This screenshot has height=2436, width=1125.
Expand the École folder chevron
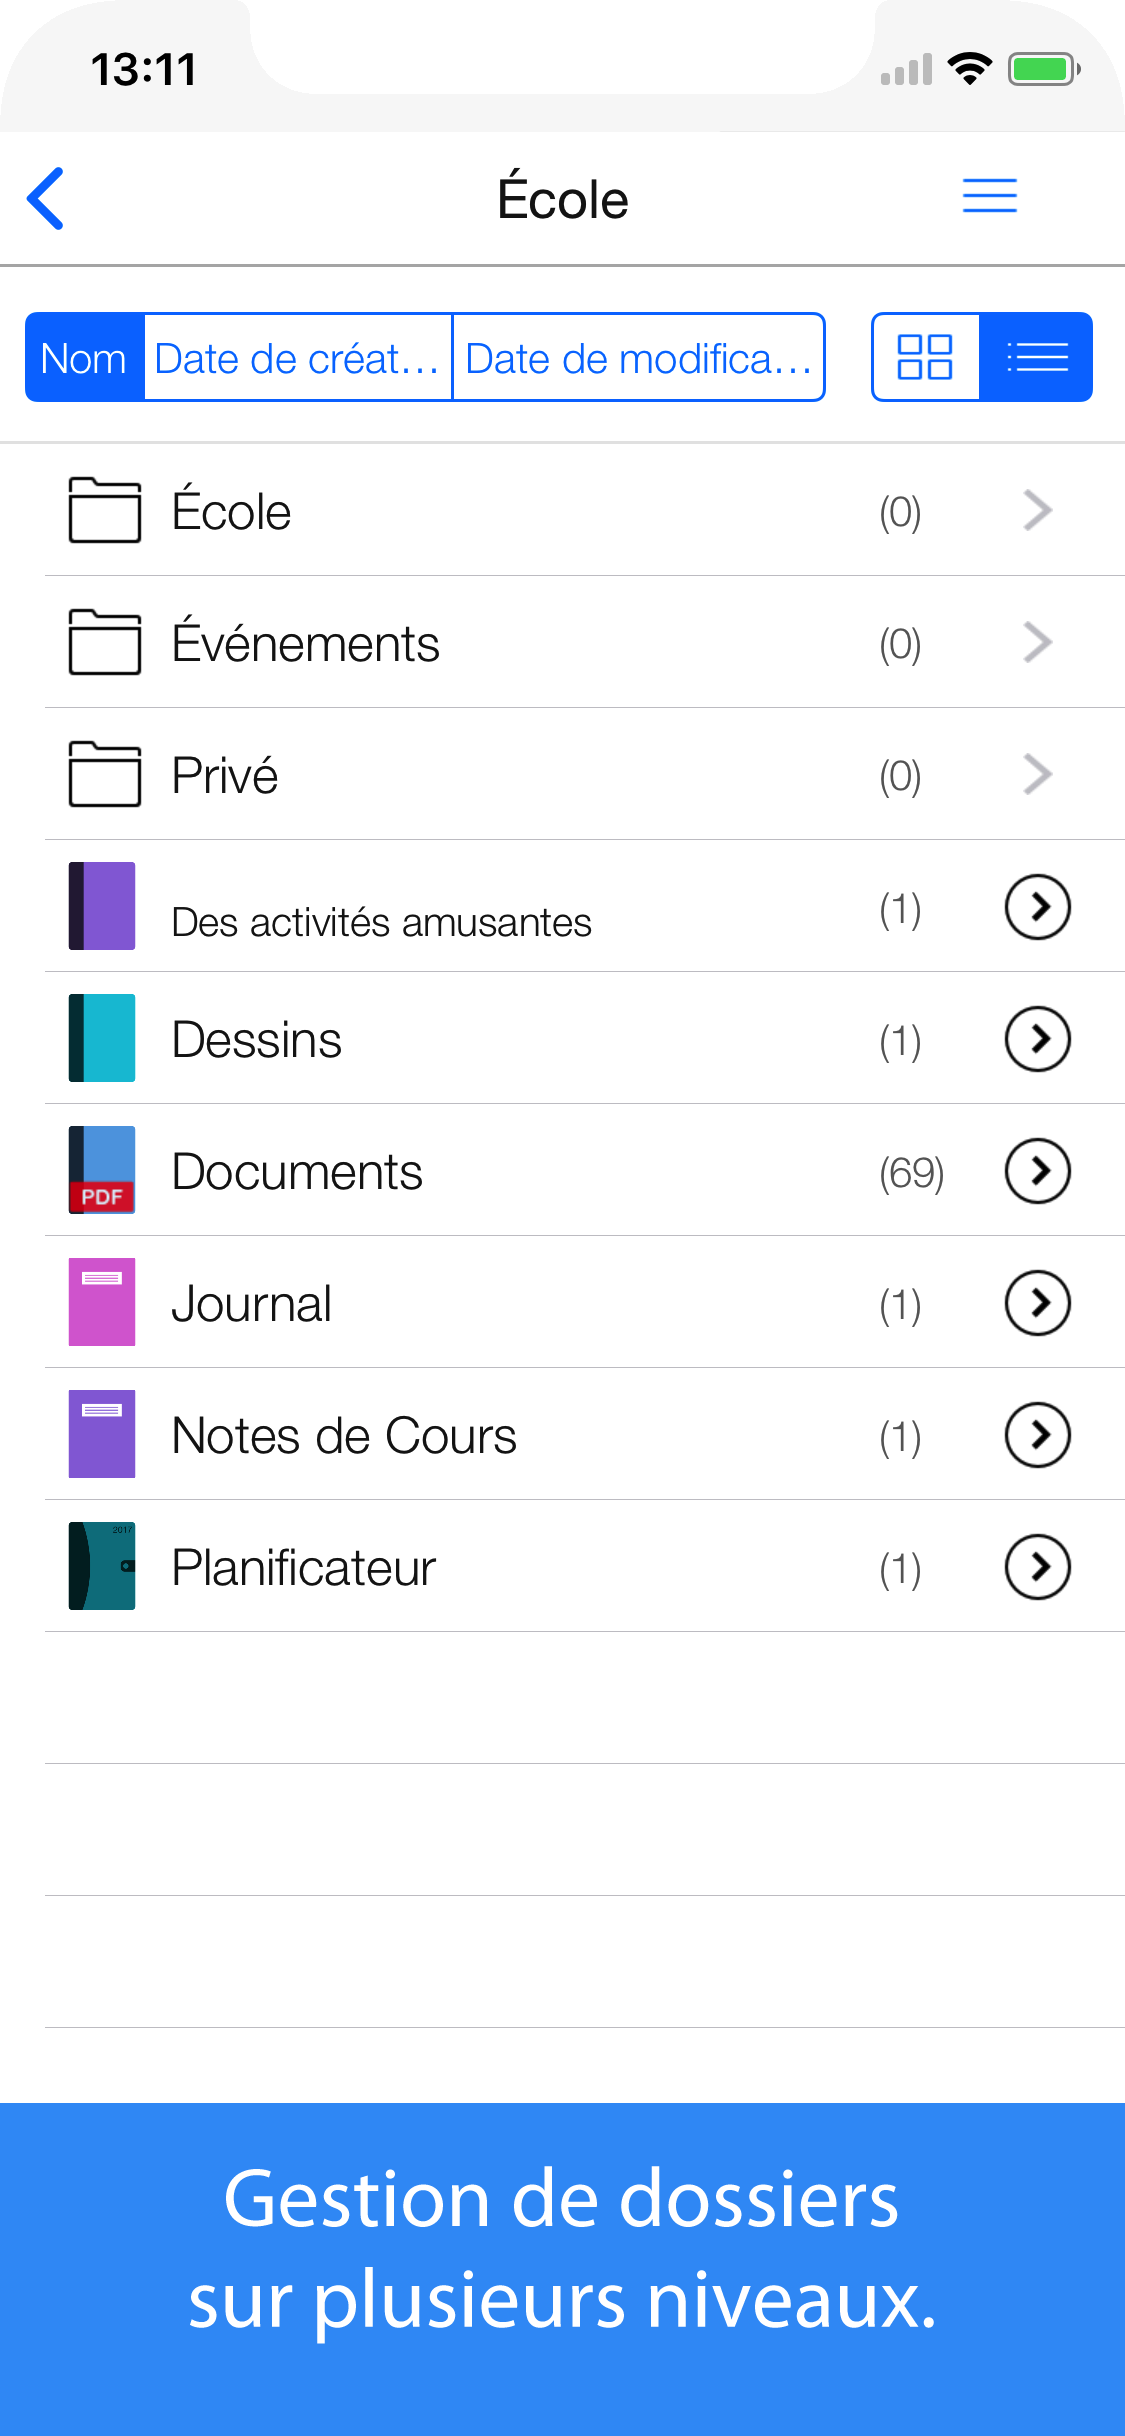click(x=1038, y=510)
